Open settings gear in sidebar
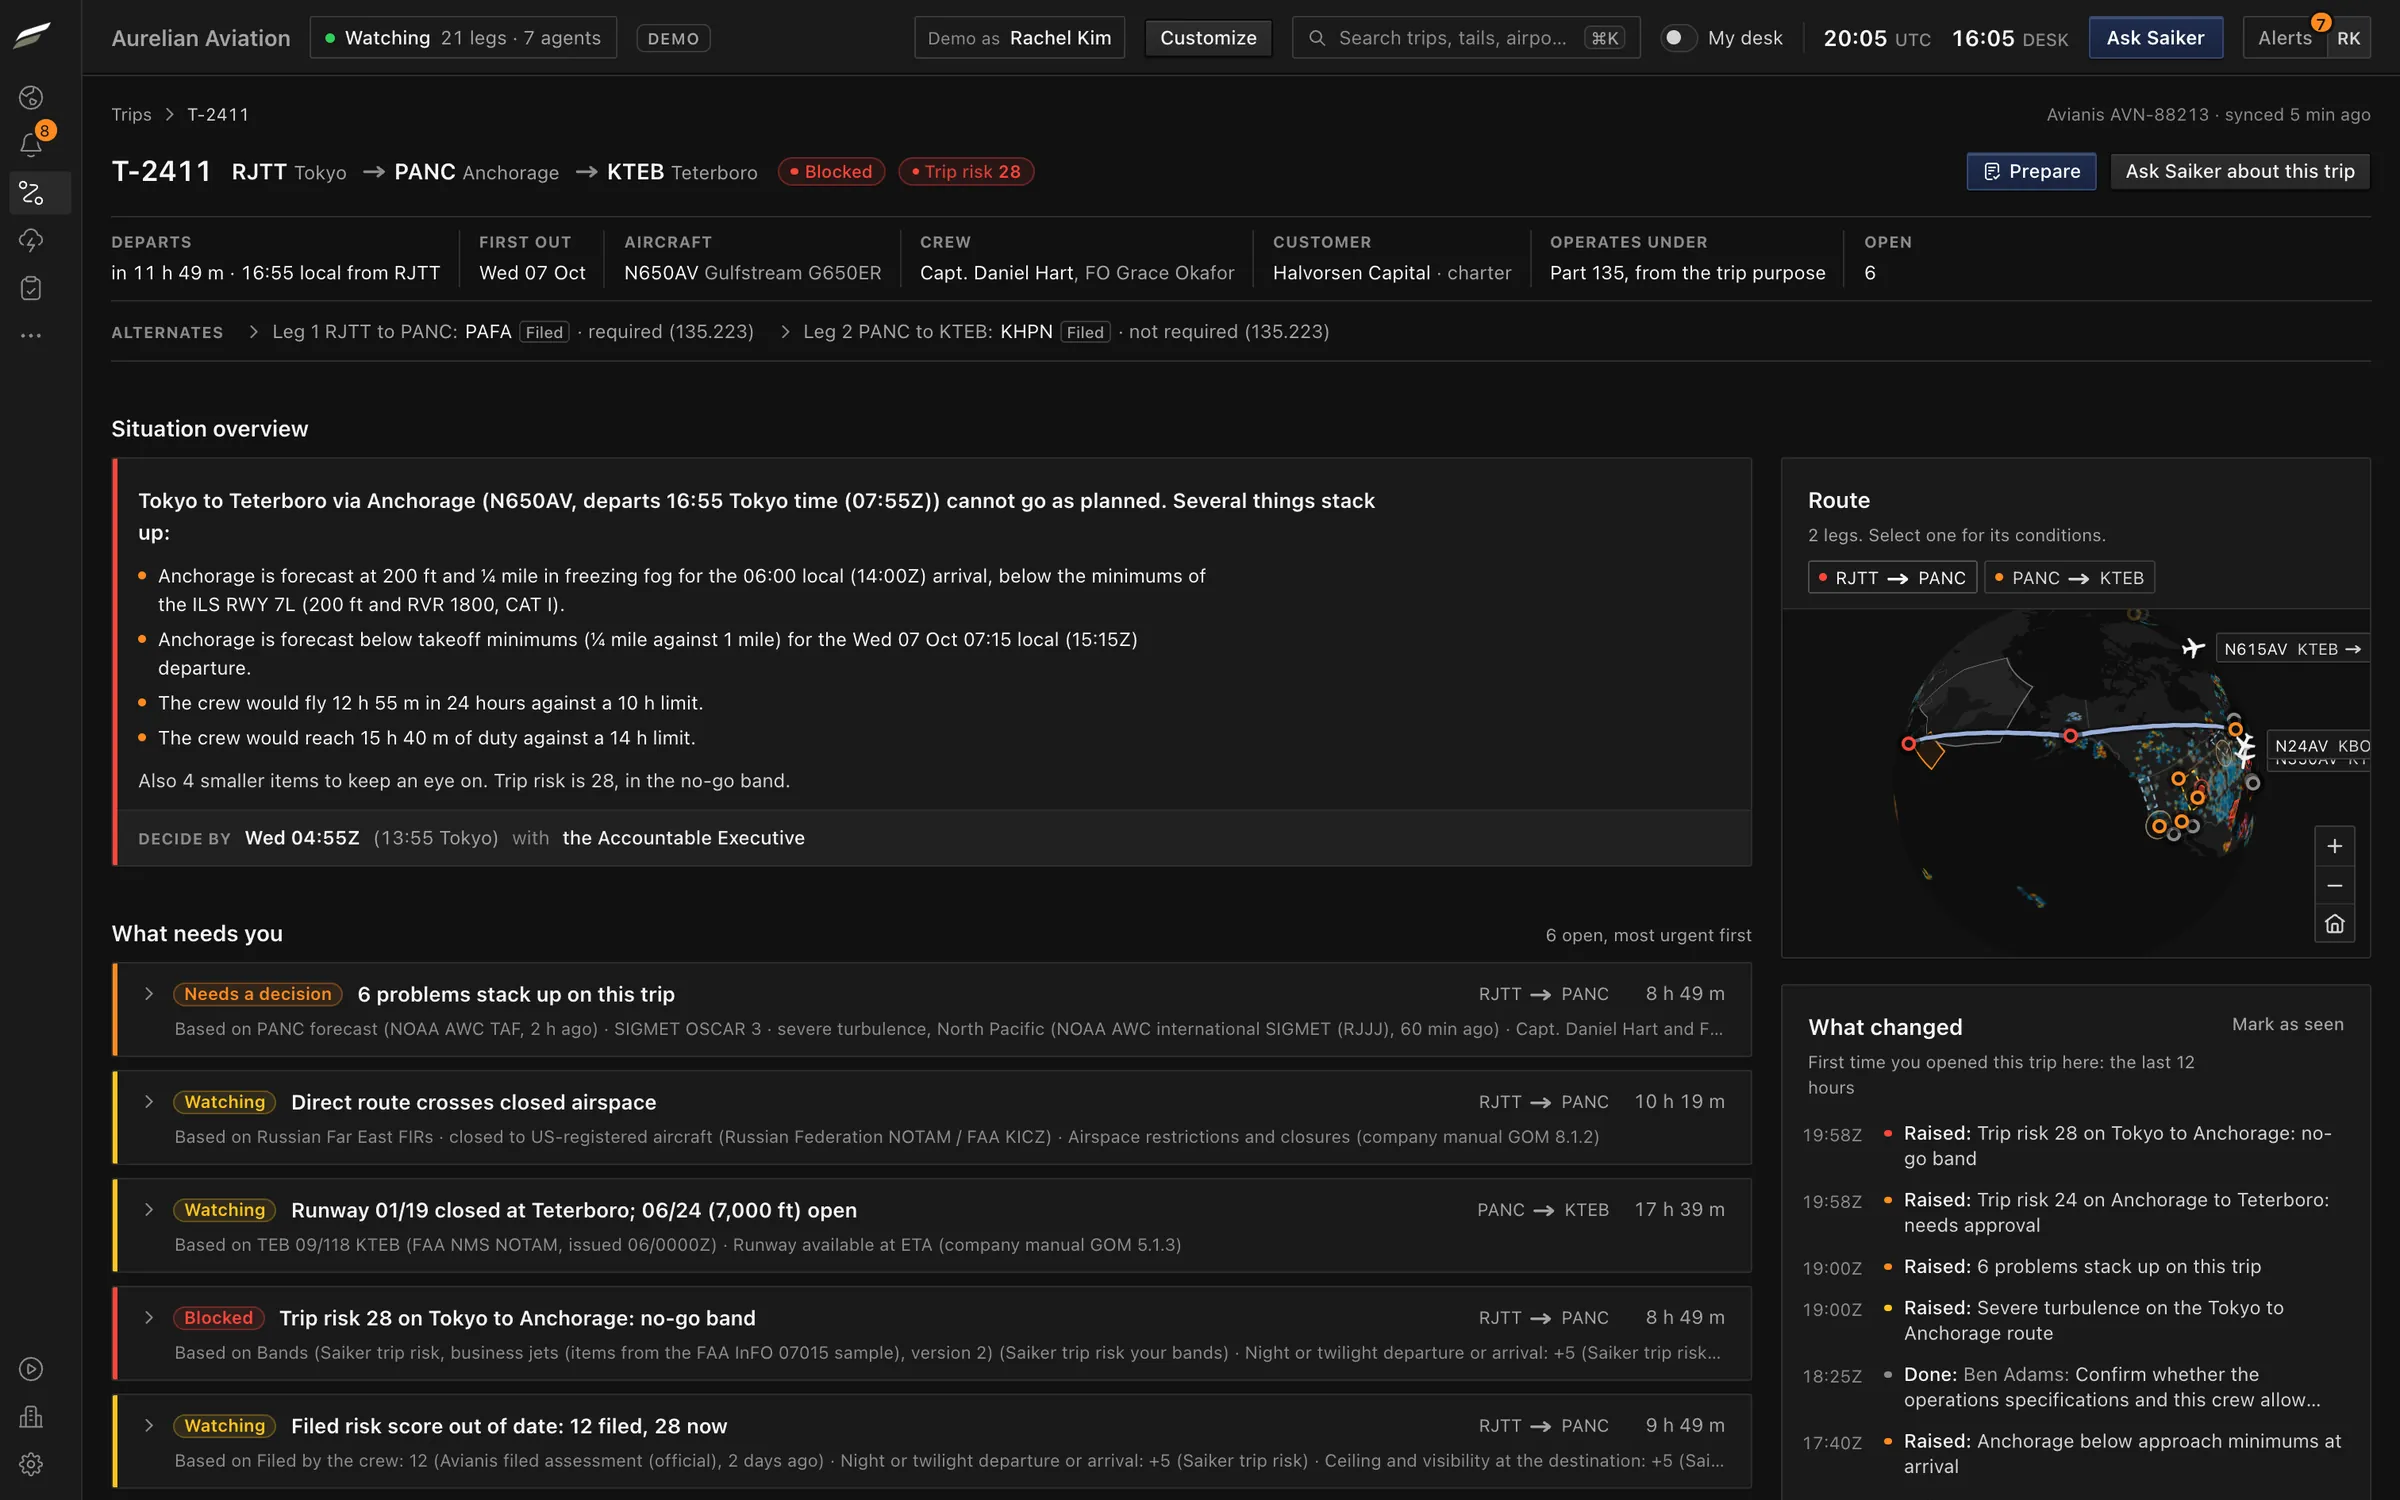The image size is (2400, 1500). click(x=31, y=1464)
